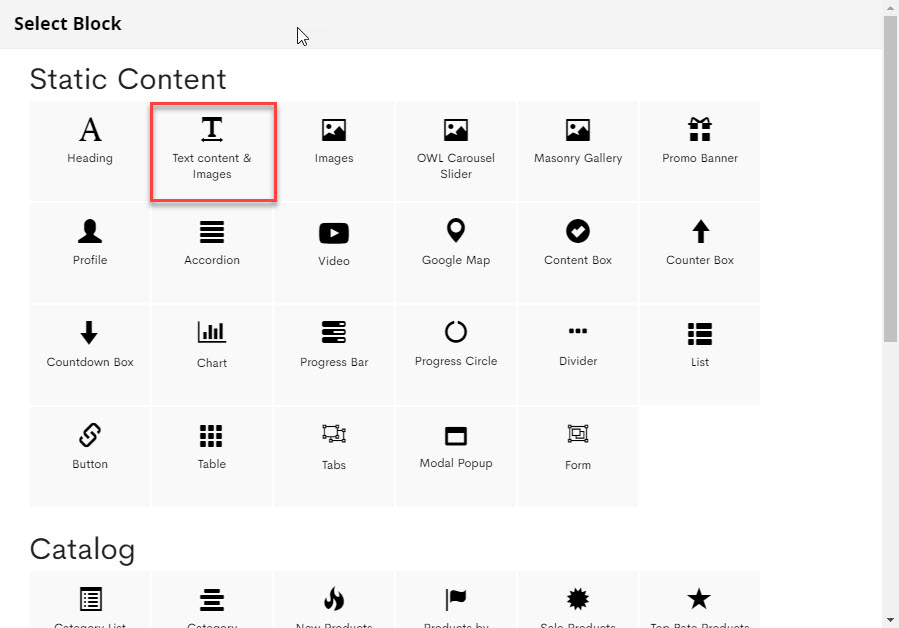Click the 'Static Content' section heading
The width and height of the screenshot is (899, 628).
[128, 79]
